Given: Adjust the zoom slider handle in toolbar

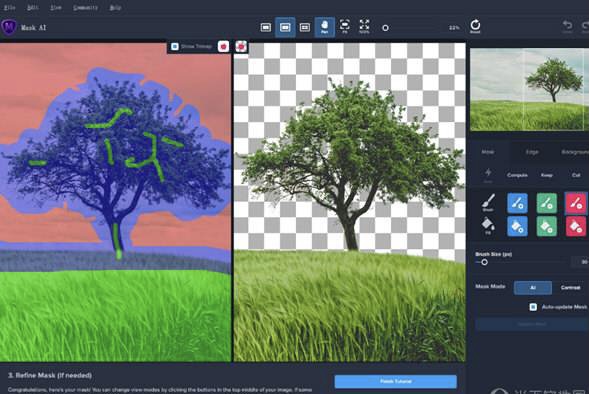Looking at the screenshot, I should pyautogui.click(x=385, y=28).
